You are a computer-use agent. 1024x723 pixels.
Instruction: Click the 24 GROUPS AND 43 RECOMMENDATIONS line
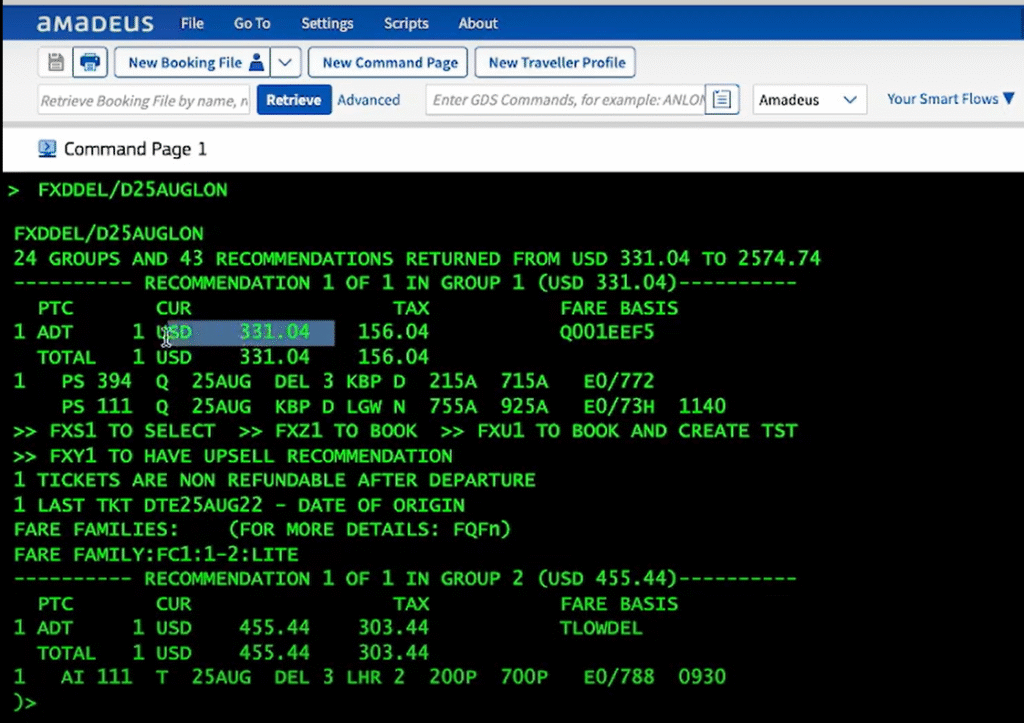tap(417, 259)
